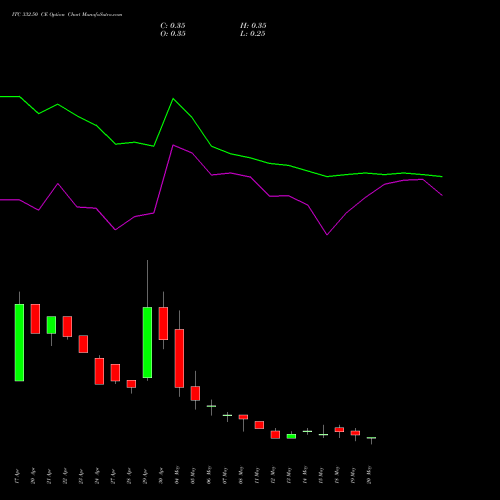The image size is (500, 500).
Task: Click the '20 Apr' date axis label
Action: point(33,476)
